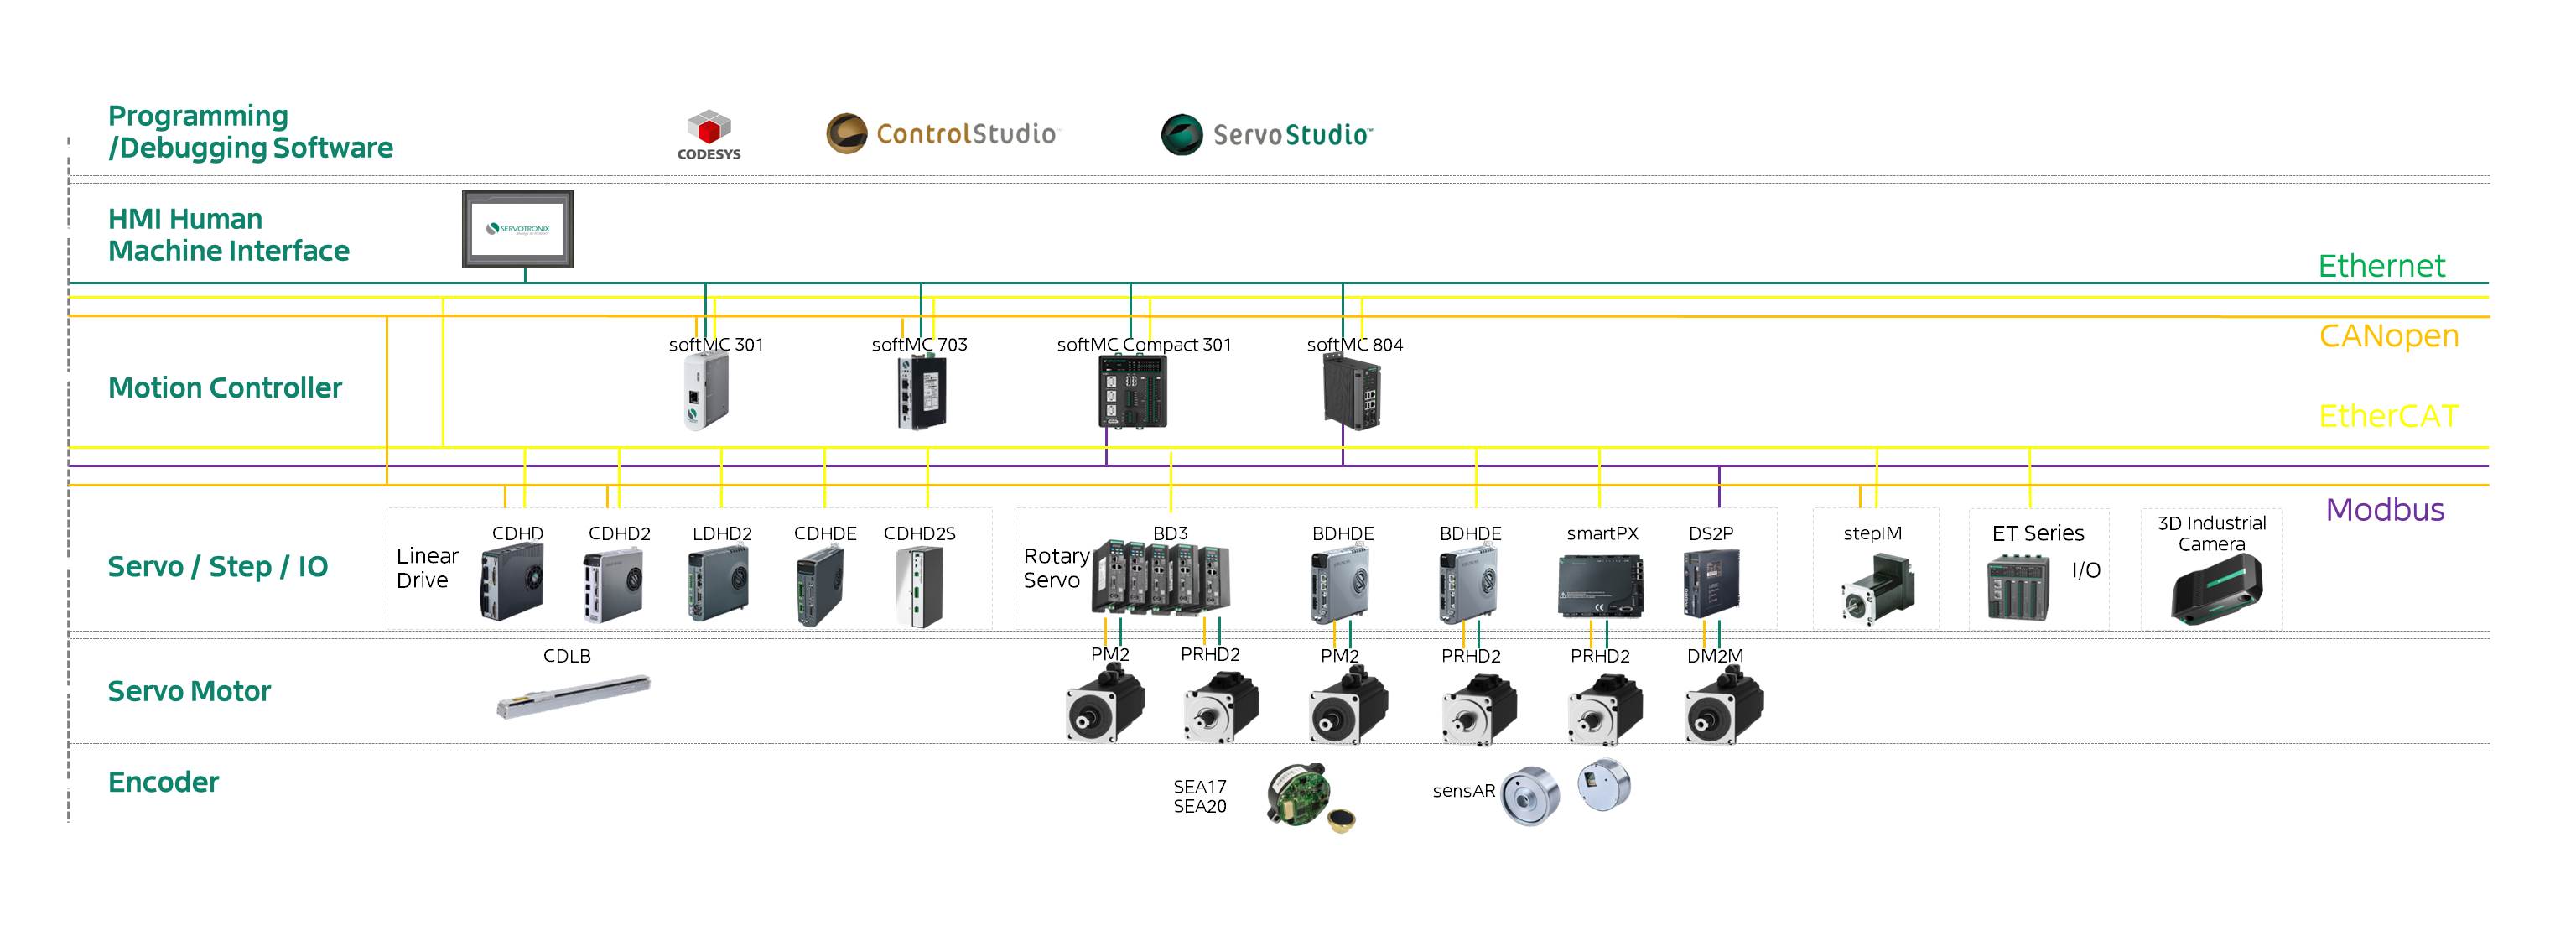Click the BDHDE drive above the PRHD2 motor
This screenshot has height=936, width=2576.
(1468, 584)
